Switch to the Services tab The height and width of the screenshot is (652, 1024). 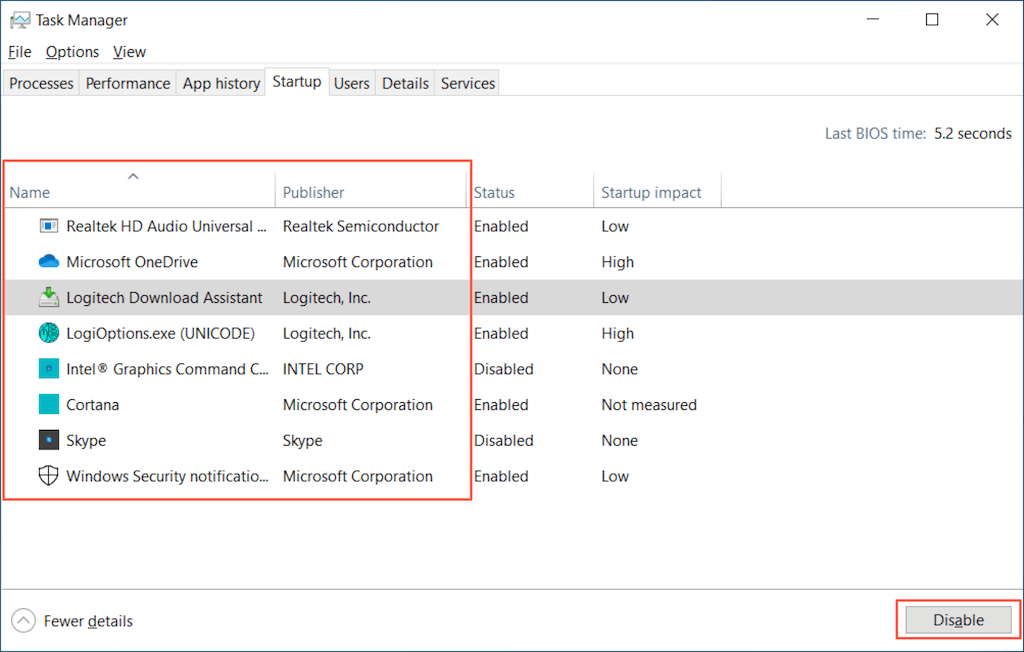click(468, 84)
